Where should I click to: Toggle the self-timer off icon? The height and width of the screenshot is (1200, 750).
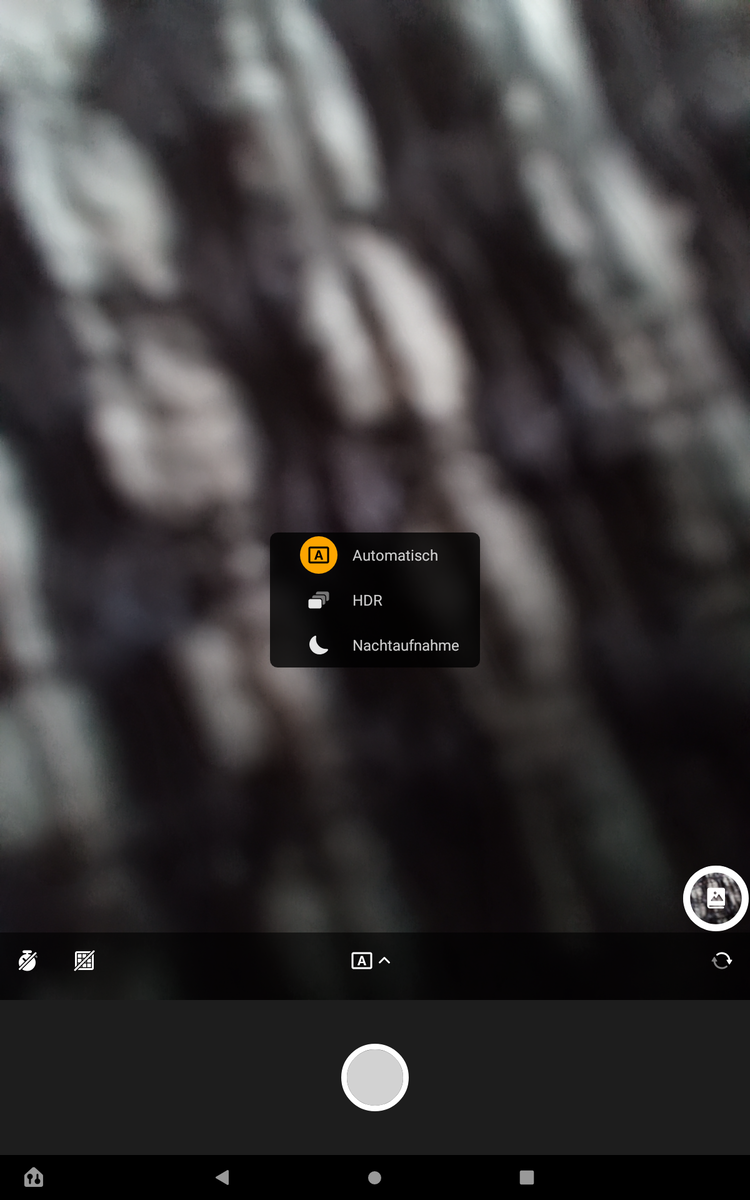(28, 961)
